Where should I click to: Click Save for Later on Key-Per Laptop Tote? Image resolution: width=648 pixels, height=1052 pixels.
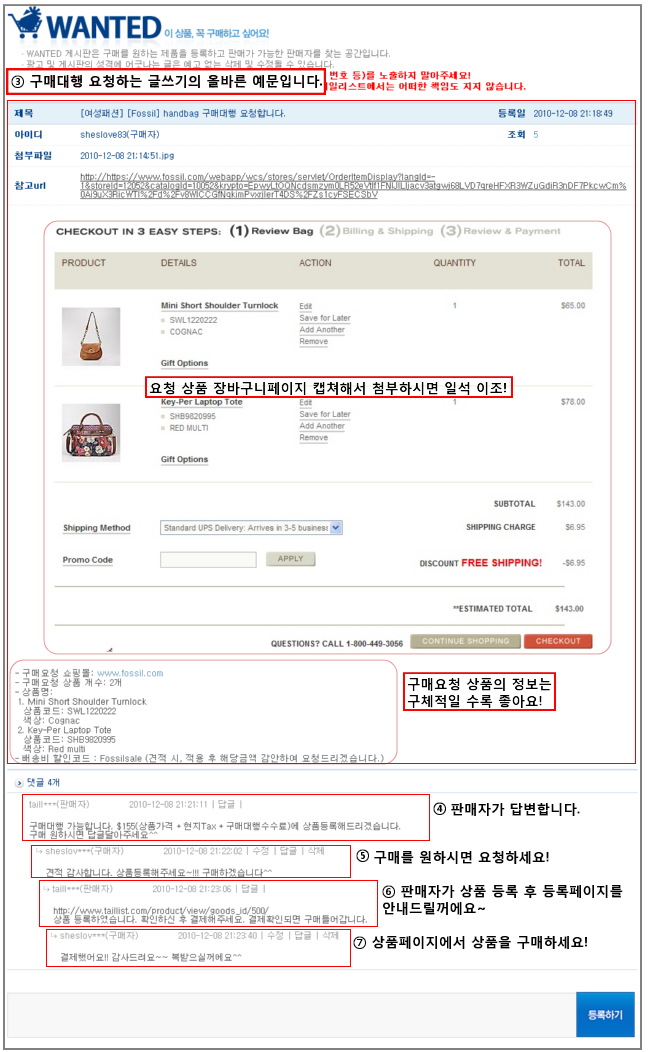325,415
